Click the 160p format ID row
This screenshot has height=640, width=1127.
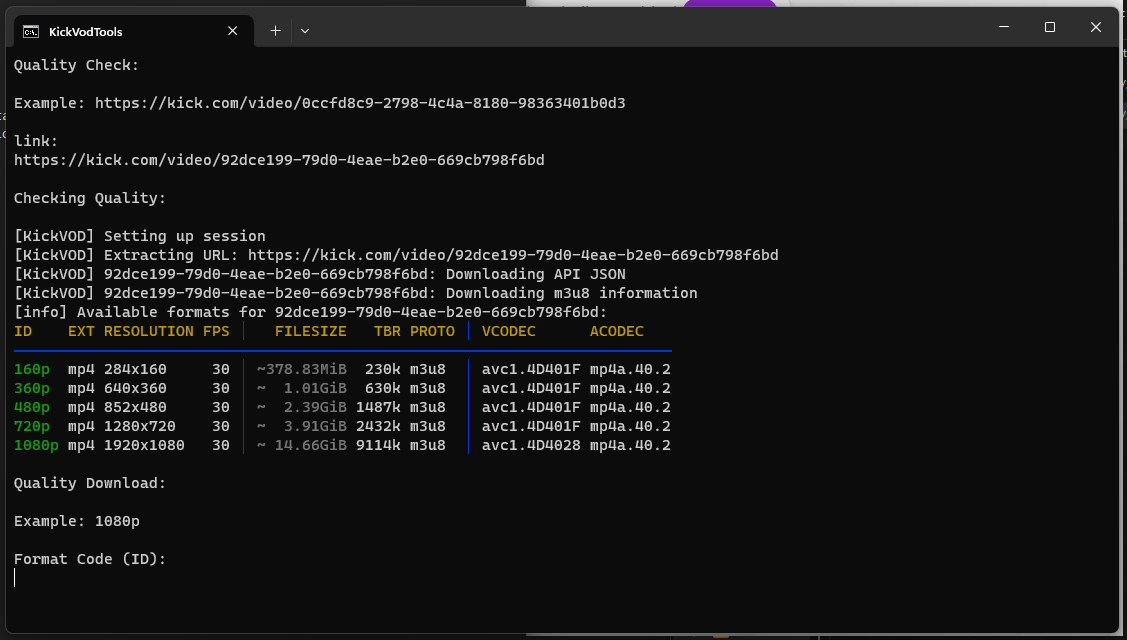(32, 369)
